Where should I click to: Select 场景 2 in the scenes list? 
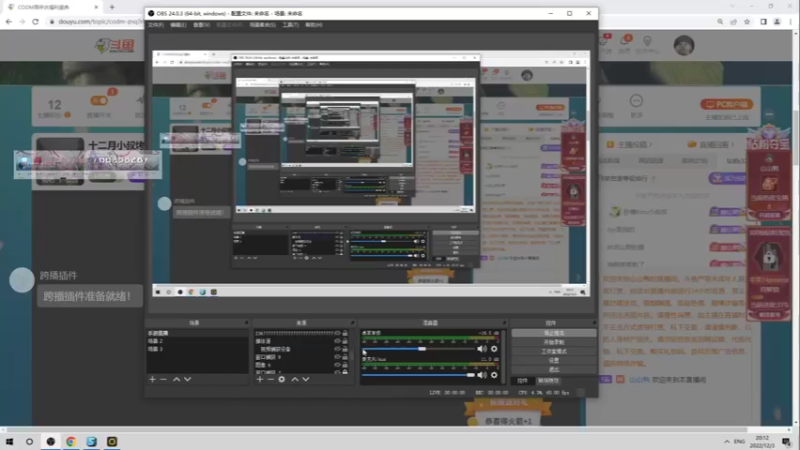click(196, 341)
